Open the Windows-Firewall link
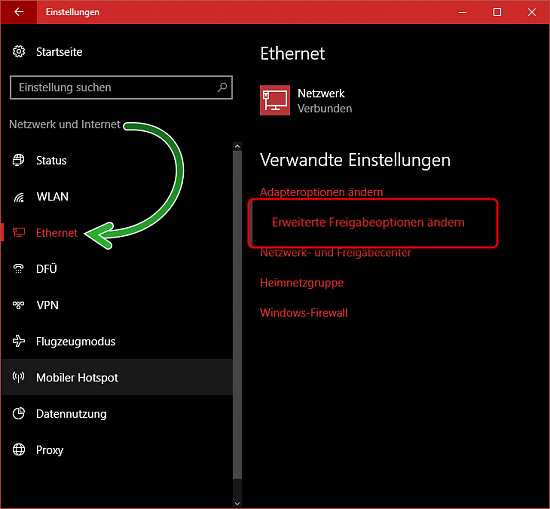 304,313
